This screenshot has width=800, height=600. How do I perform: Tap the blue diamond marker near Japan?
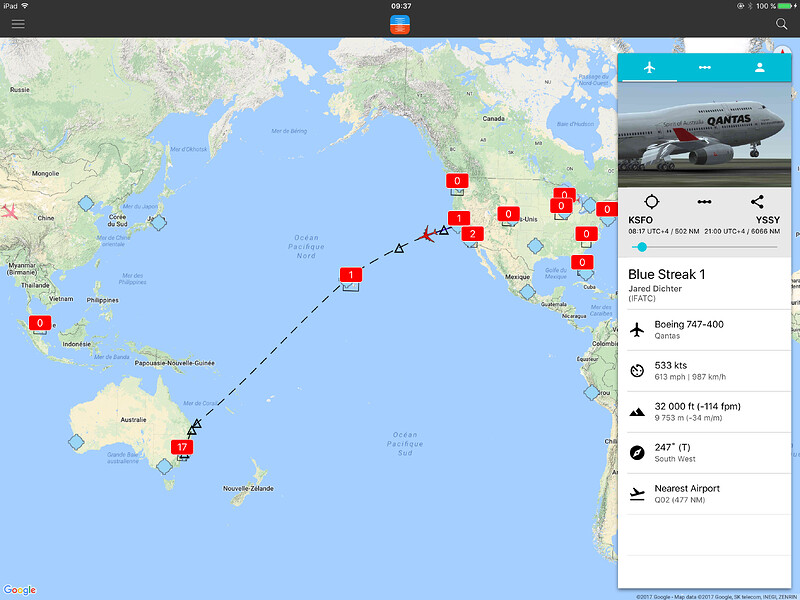tap(159, 222)
